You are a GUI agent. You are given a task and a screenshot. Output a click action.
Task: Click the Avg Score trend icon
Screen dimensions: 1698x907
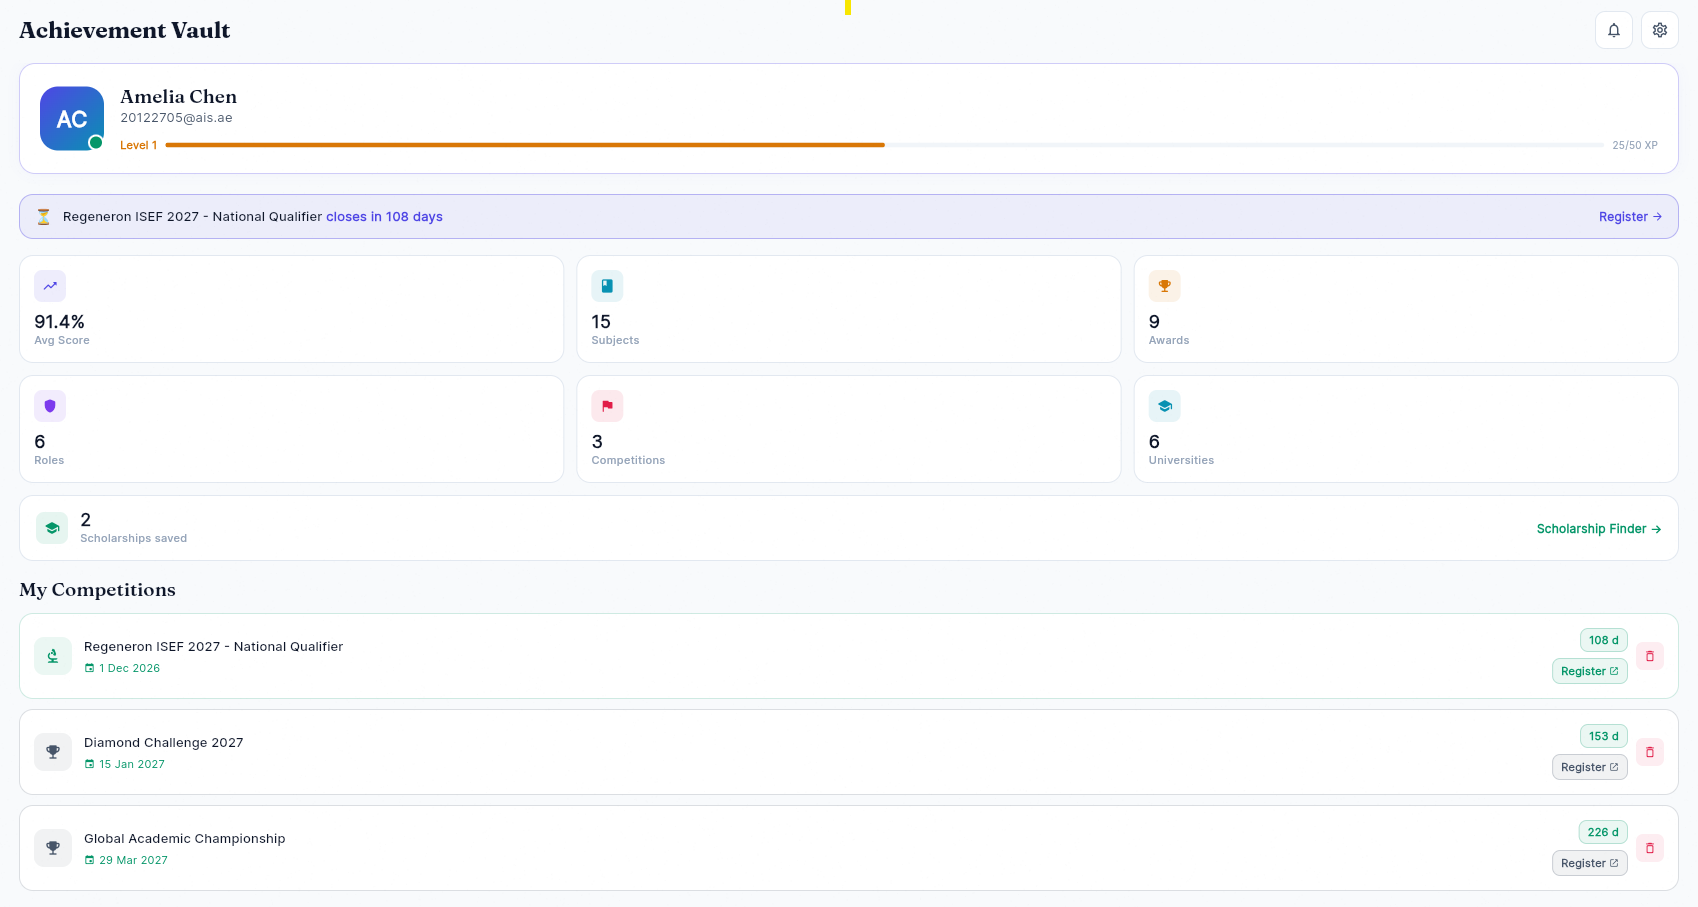coord(50,286)
